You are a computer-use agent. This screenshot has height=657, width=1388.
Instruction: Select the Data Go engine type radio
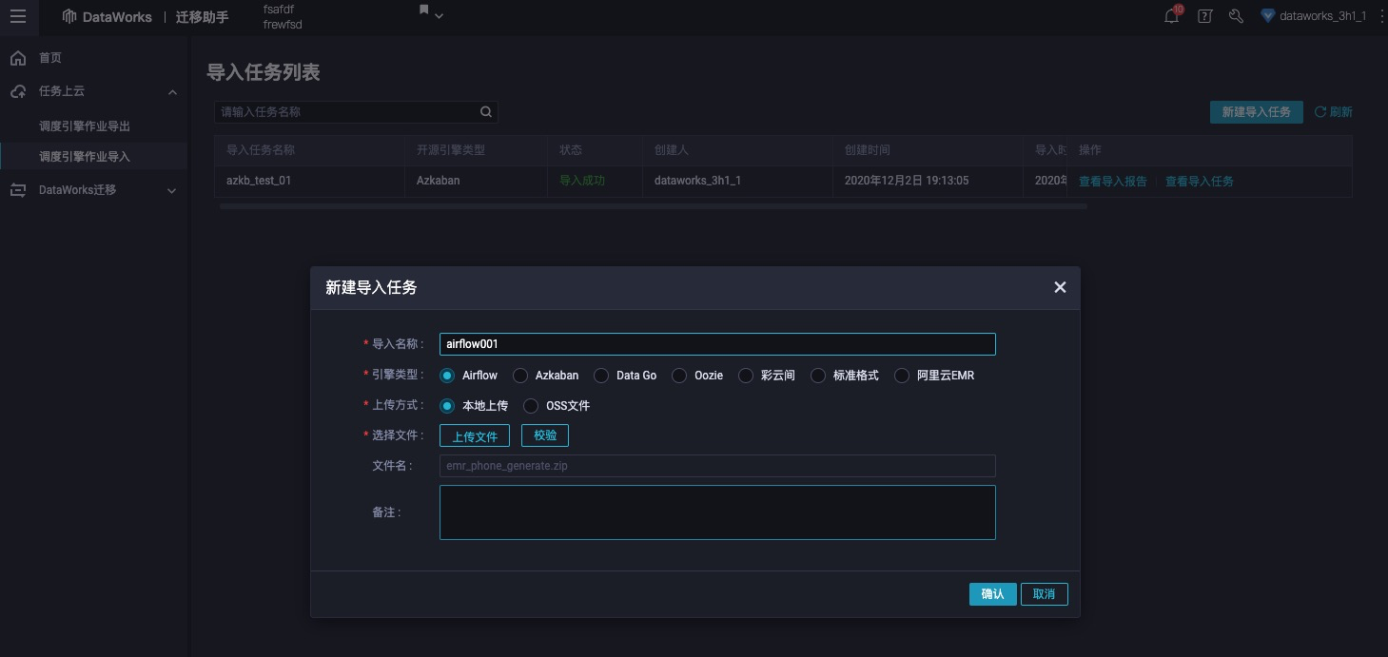(x=601, y=376)
